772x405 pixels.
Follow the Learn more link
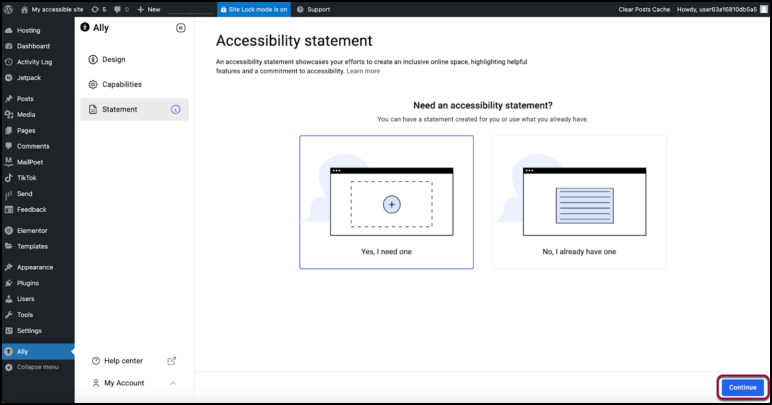[x=363, y=71]
